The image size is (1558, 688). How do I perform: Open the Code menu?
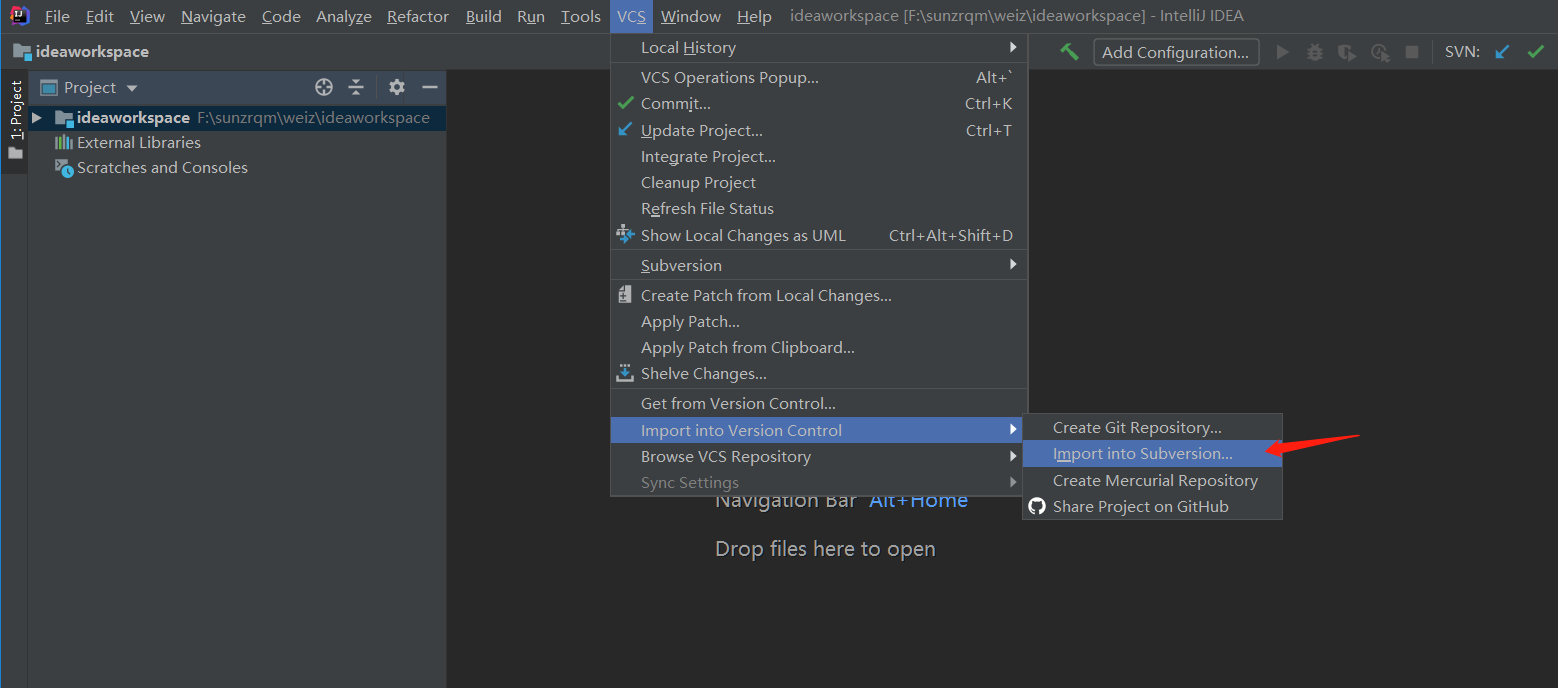(x=281, y=16)
